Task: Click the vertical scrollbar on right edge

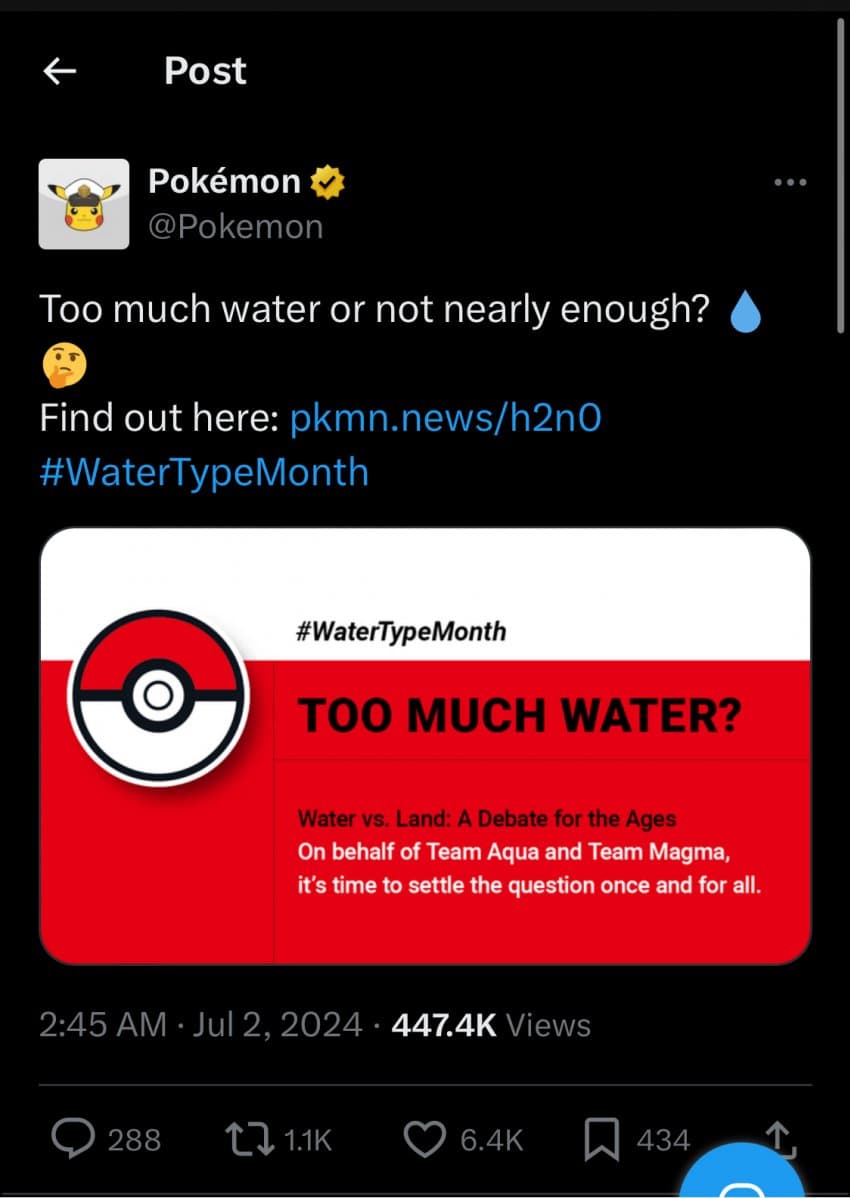Action: (839, 170)
